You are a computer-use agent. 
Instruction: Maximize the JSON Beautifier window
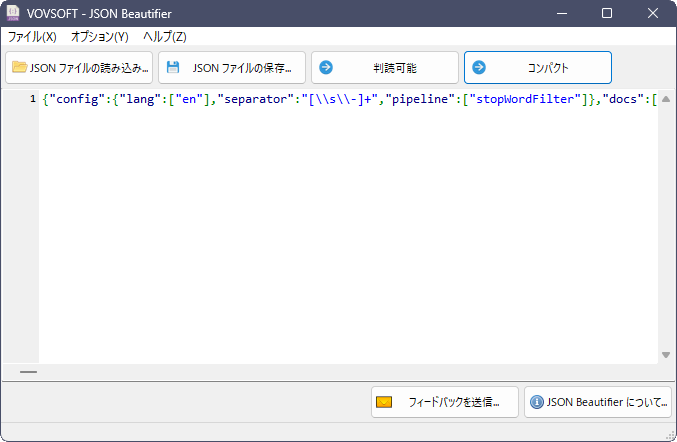[607, 13]
